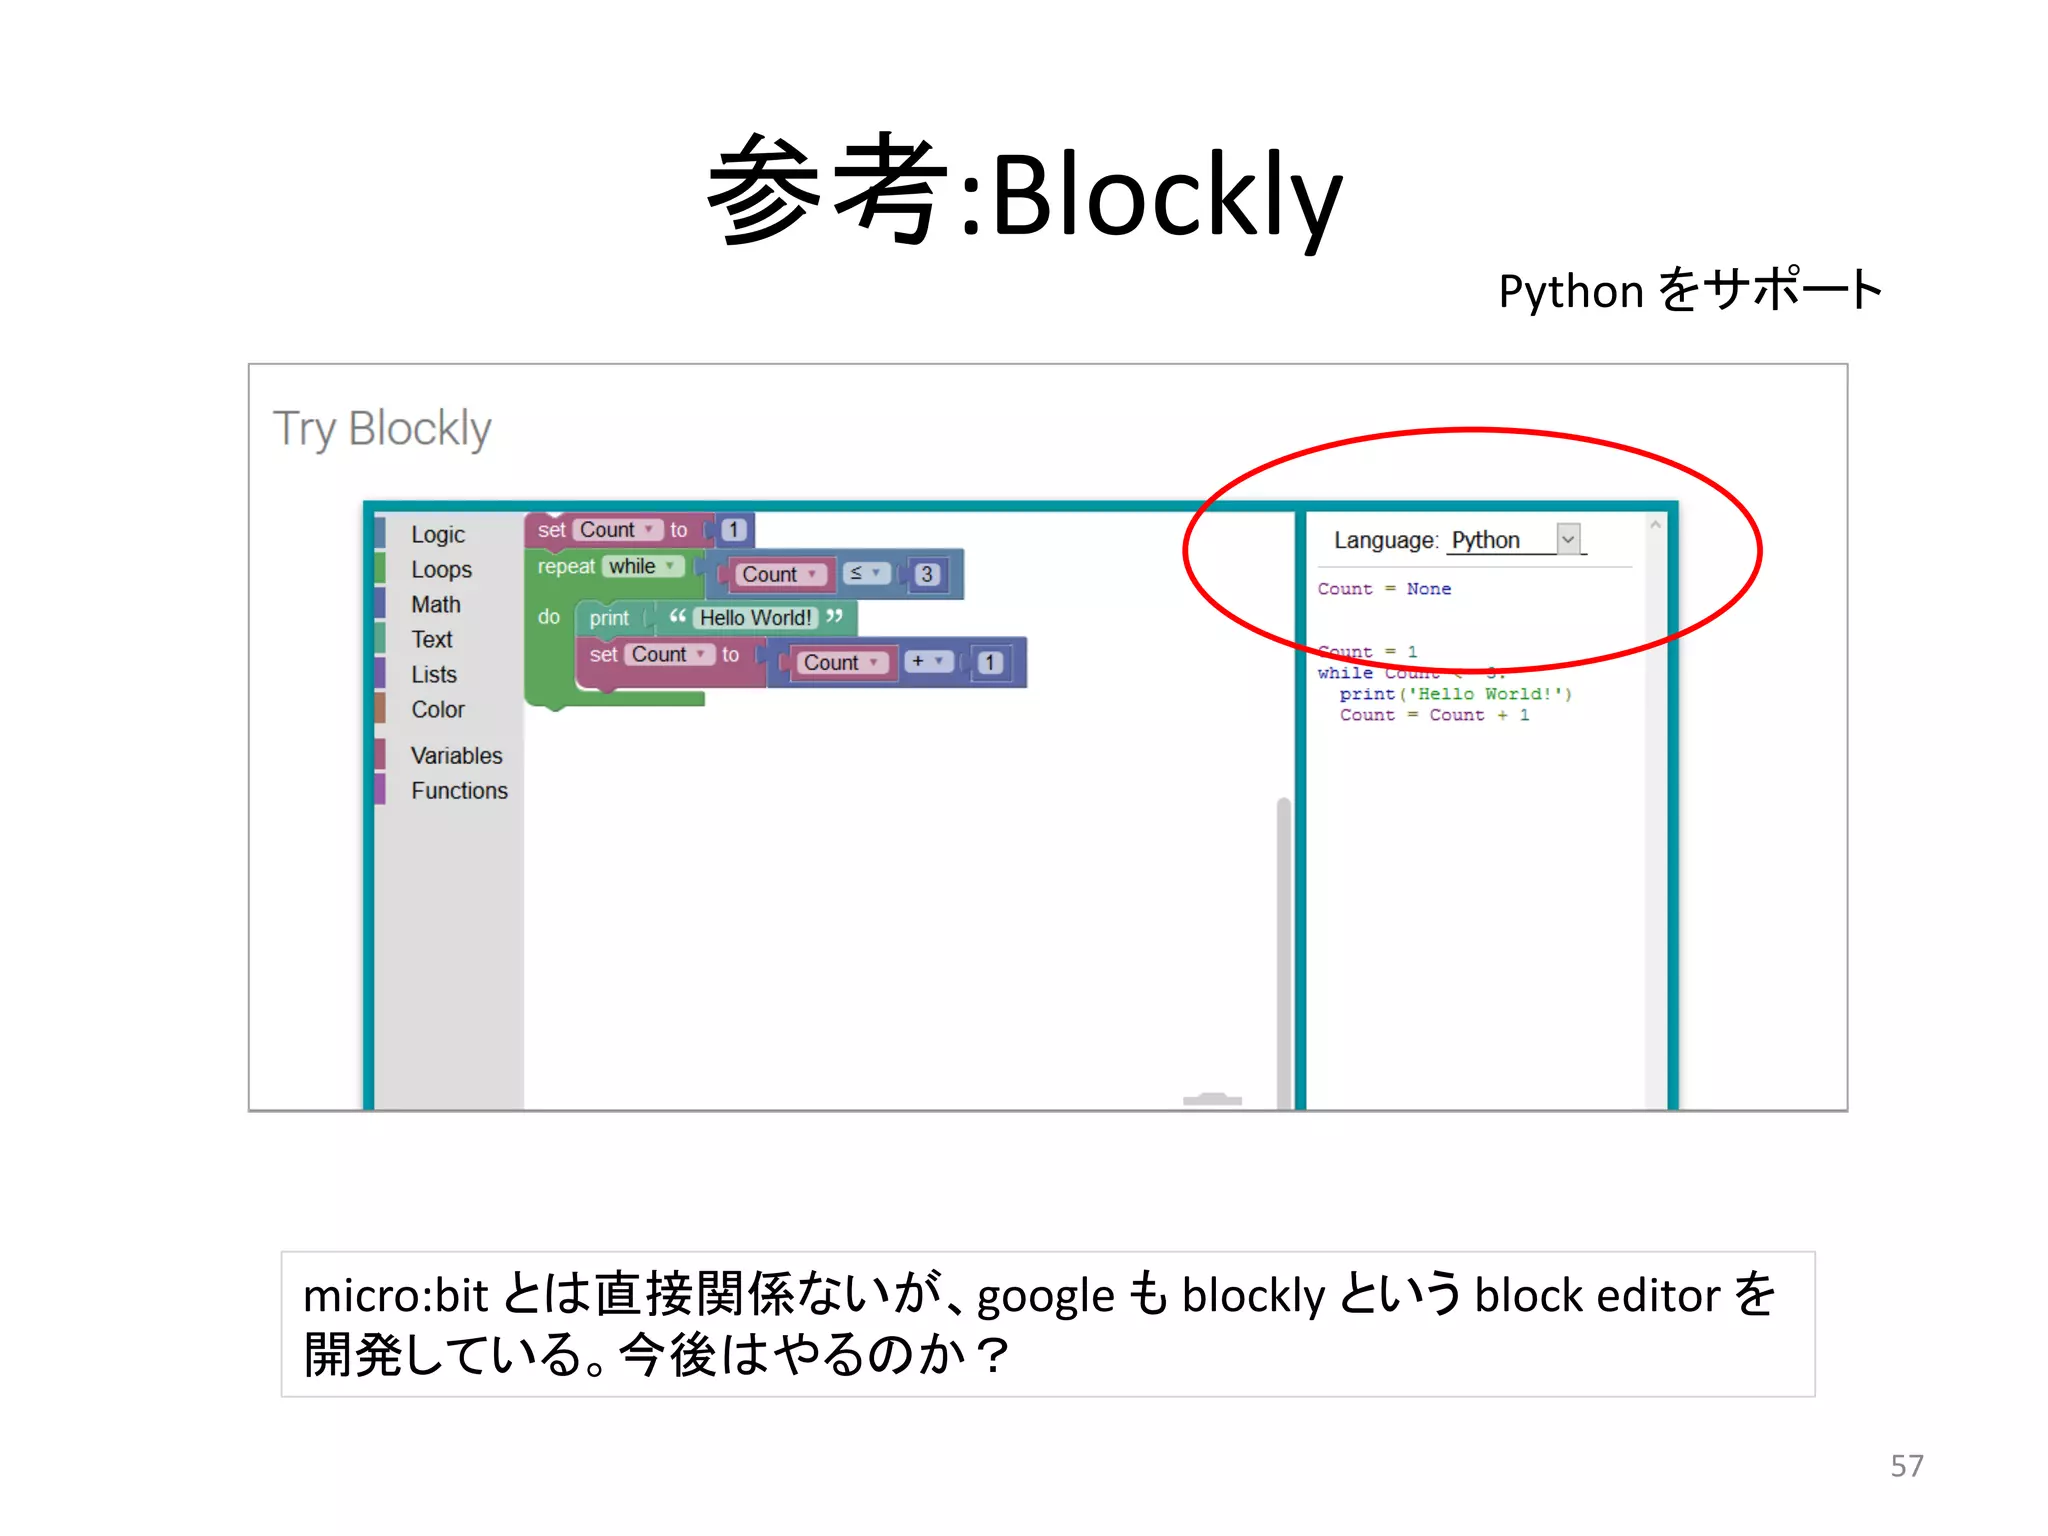2048x1536 pixels.
Task: Open Count dropdown in the addition block
Action: click(x=842, y=662)
